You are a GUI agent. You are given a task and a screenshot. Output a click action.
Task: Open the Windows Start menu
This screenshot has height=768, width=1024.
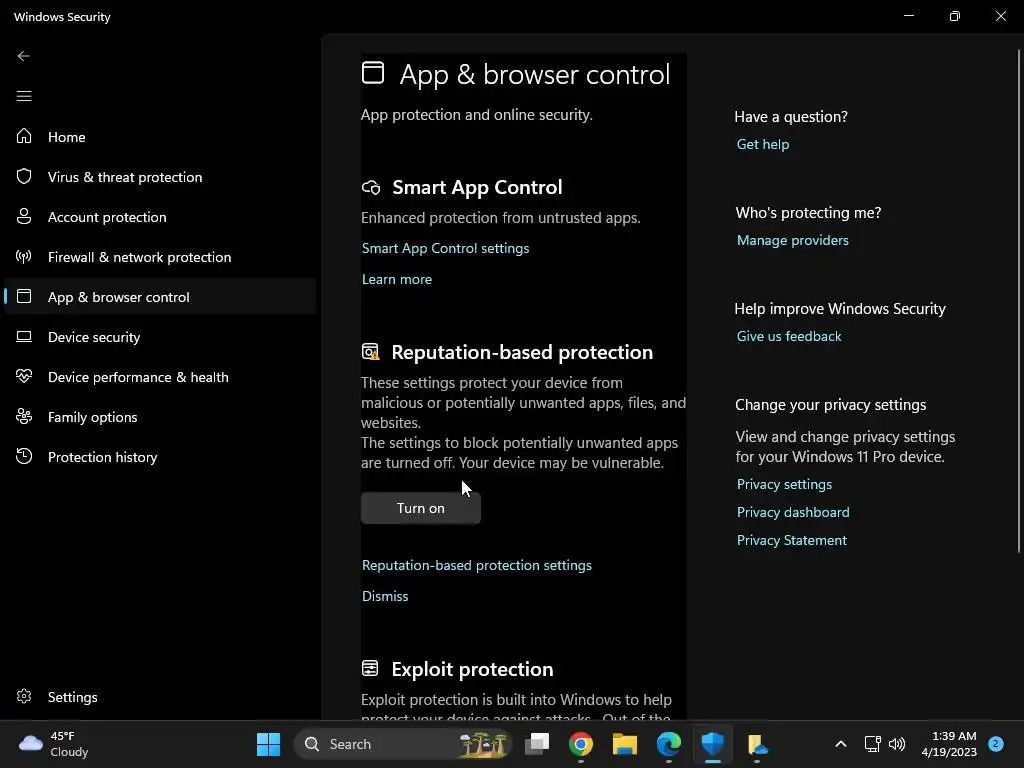tap(268, 744)
